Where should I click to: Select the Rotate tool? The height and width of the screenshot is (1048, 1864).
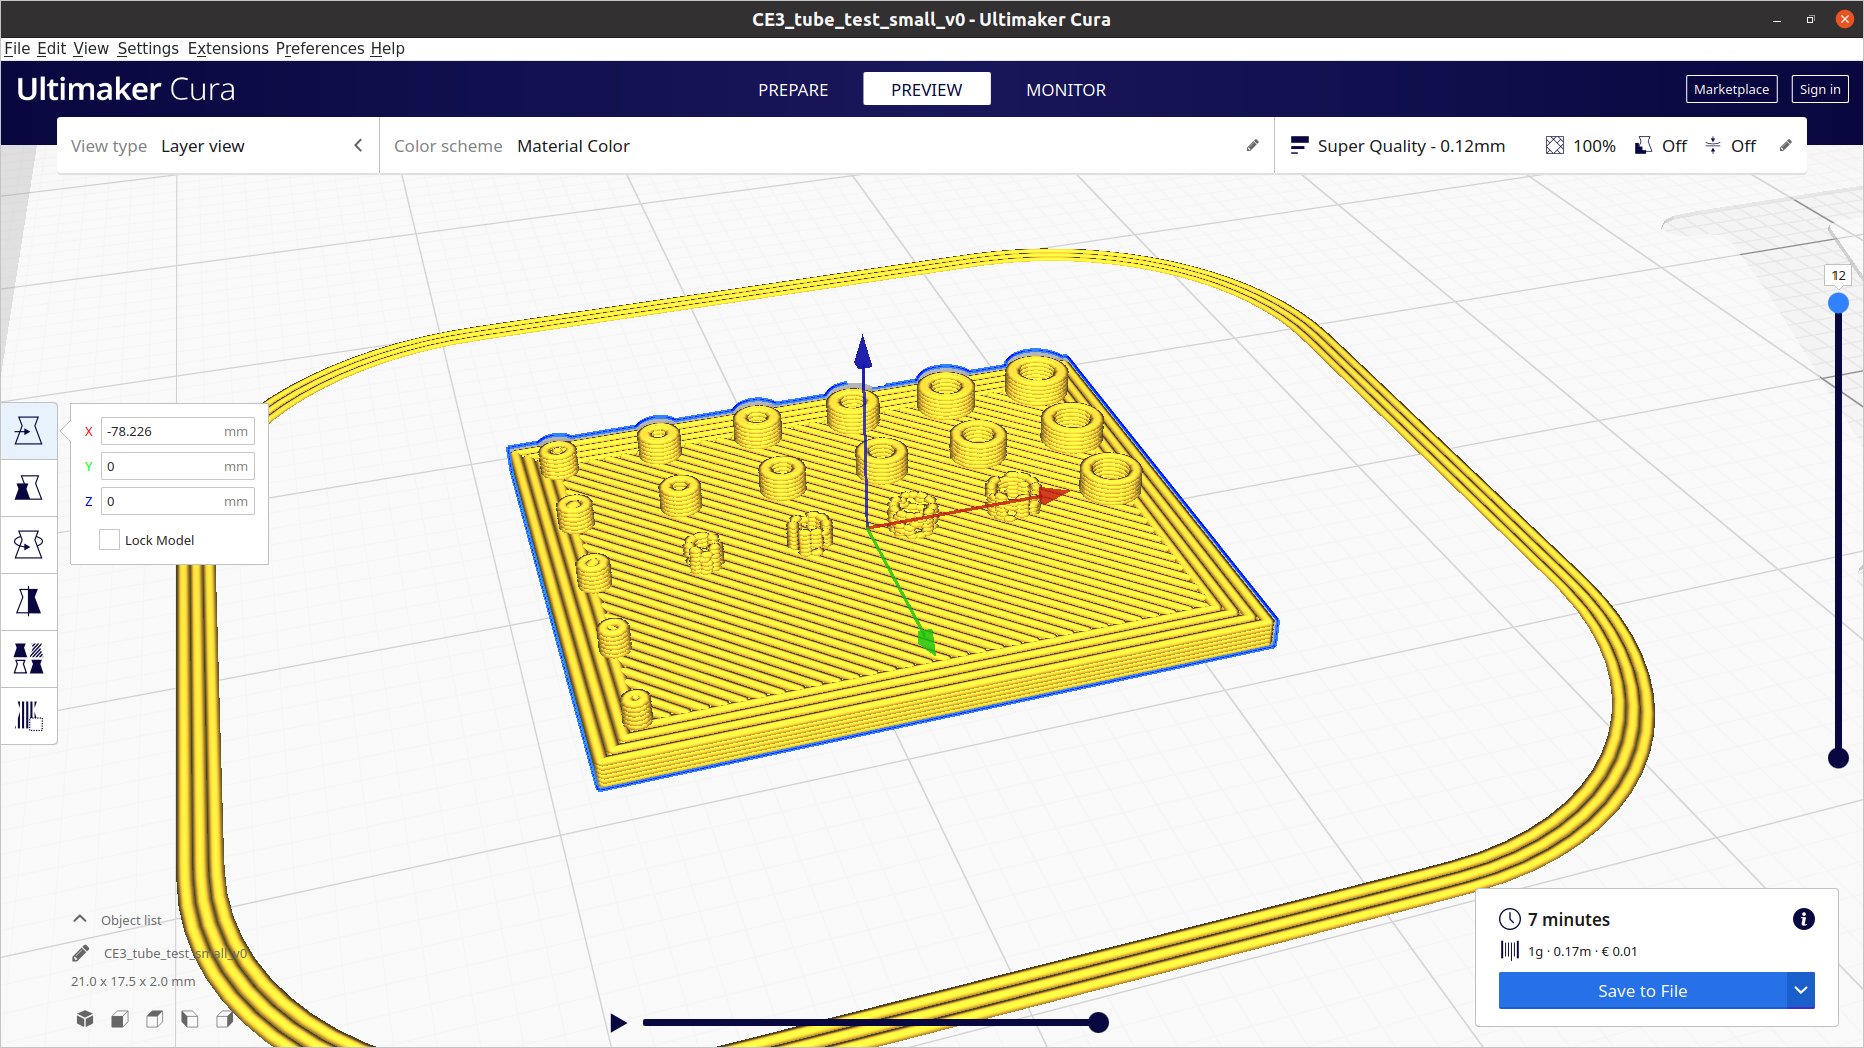(29, 545)
